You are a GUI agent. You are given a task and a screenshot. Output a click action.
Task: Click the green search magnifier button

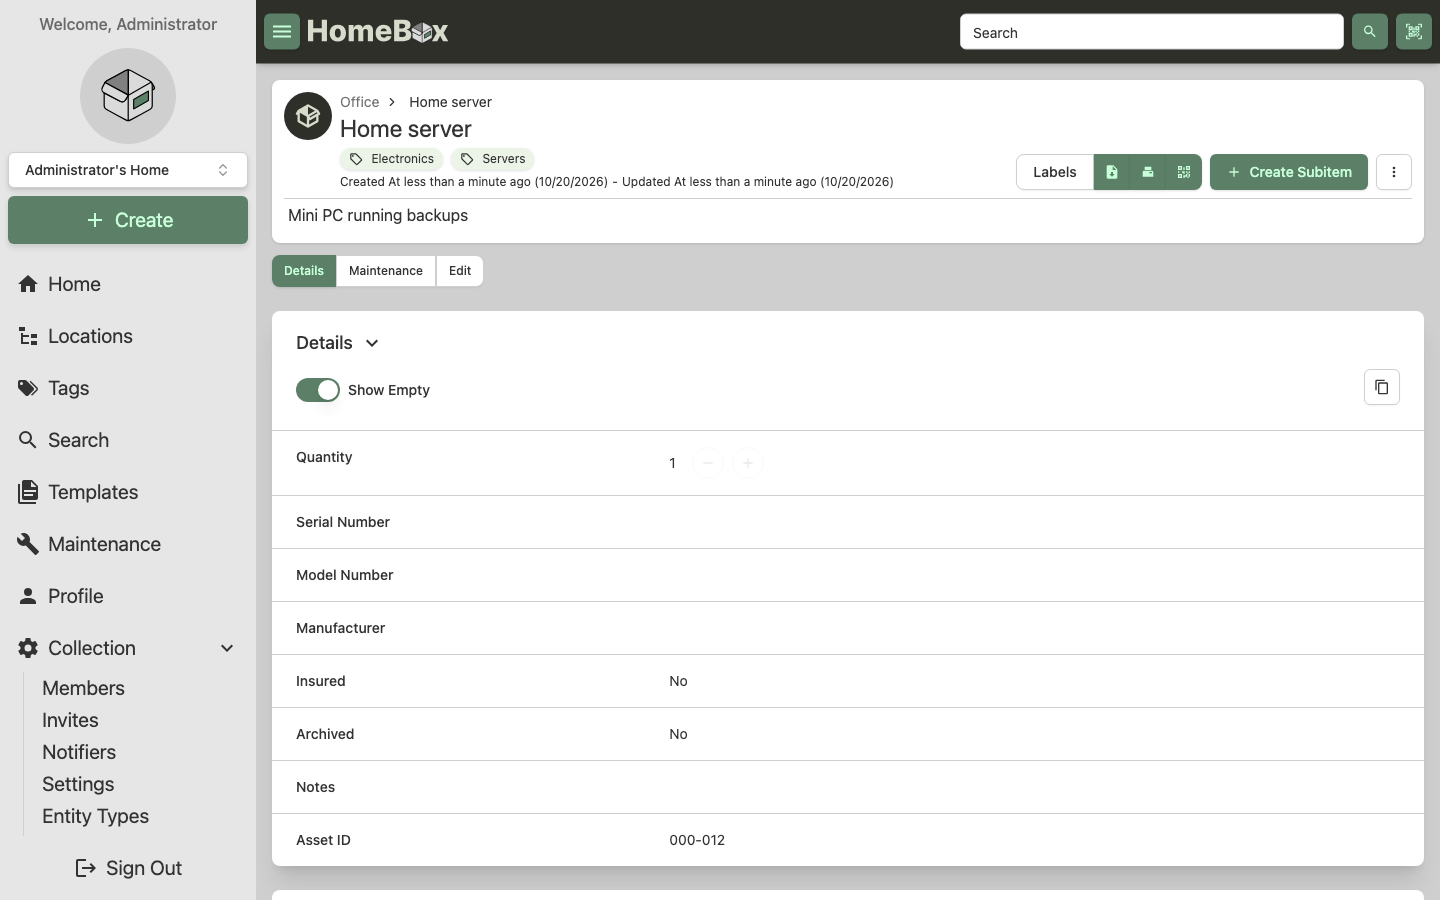[x=1369, y=32]
